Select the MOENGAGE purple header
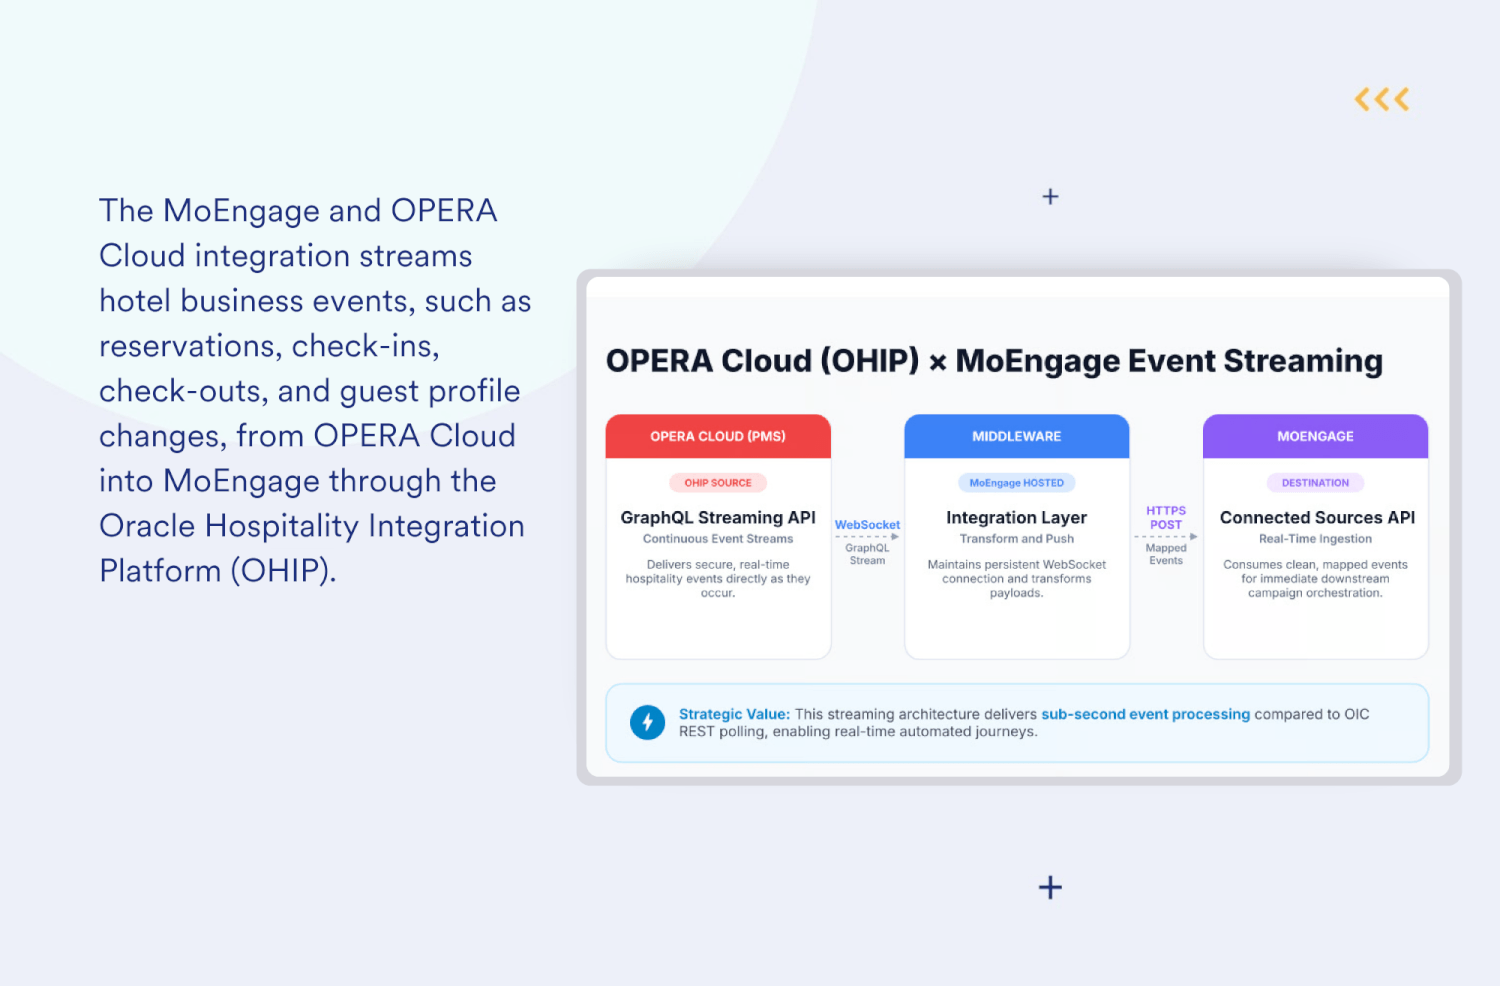The image size is (1500, 986). click(x=1315, y=436)
